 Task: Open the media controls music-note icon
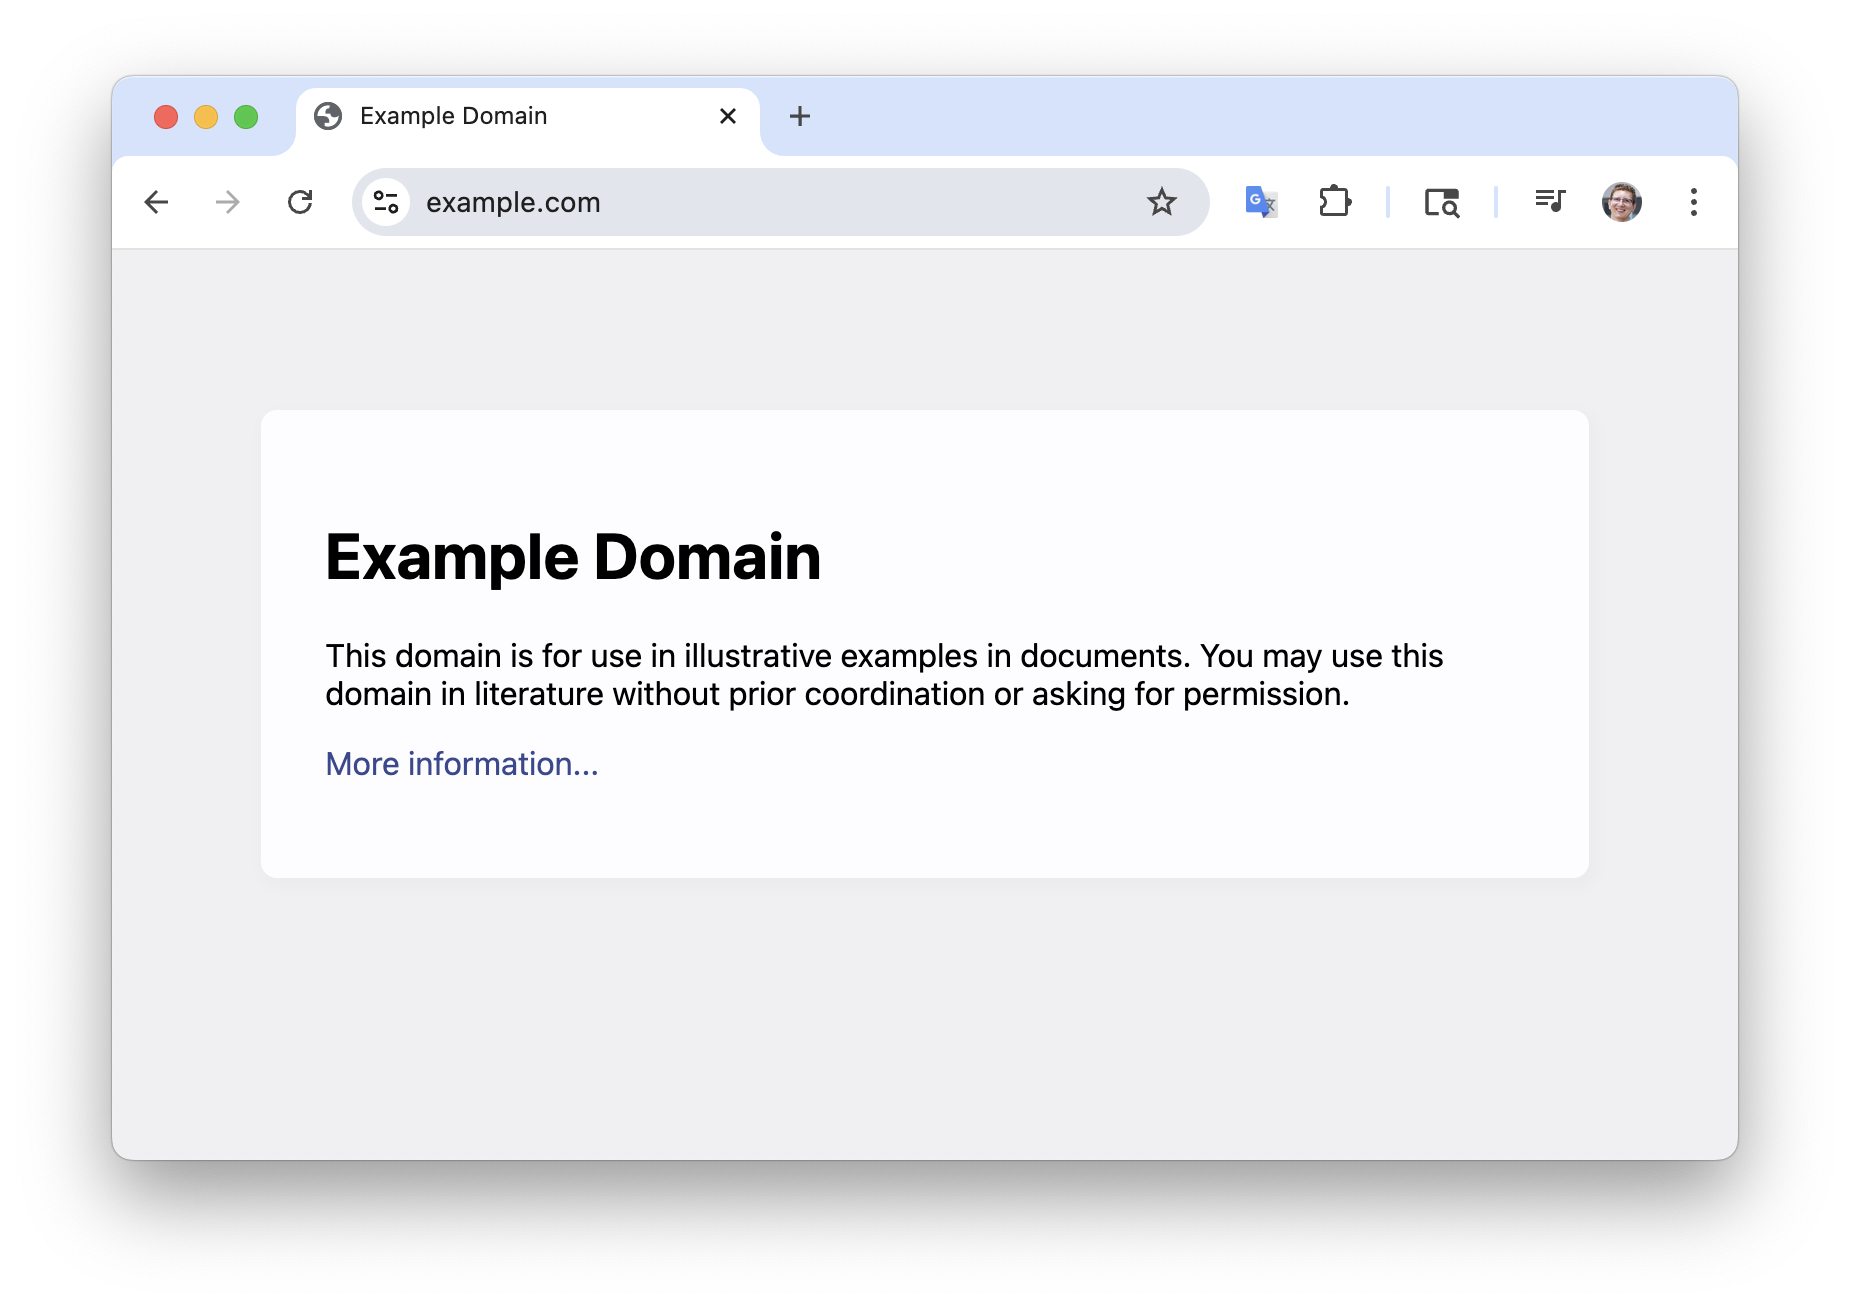1549,202
